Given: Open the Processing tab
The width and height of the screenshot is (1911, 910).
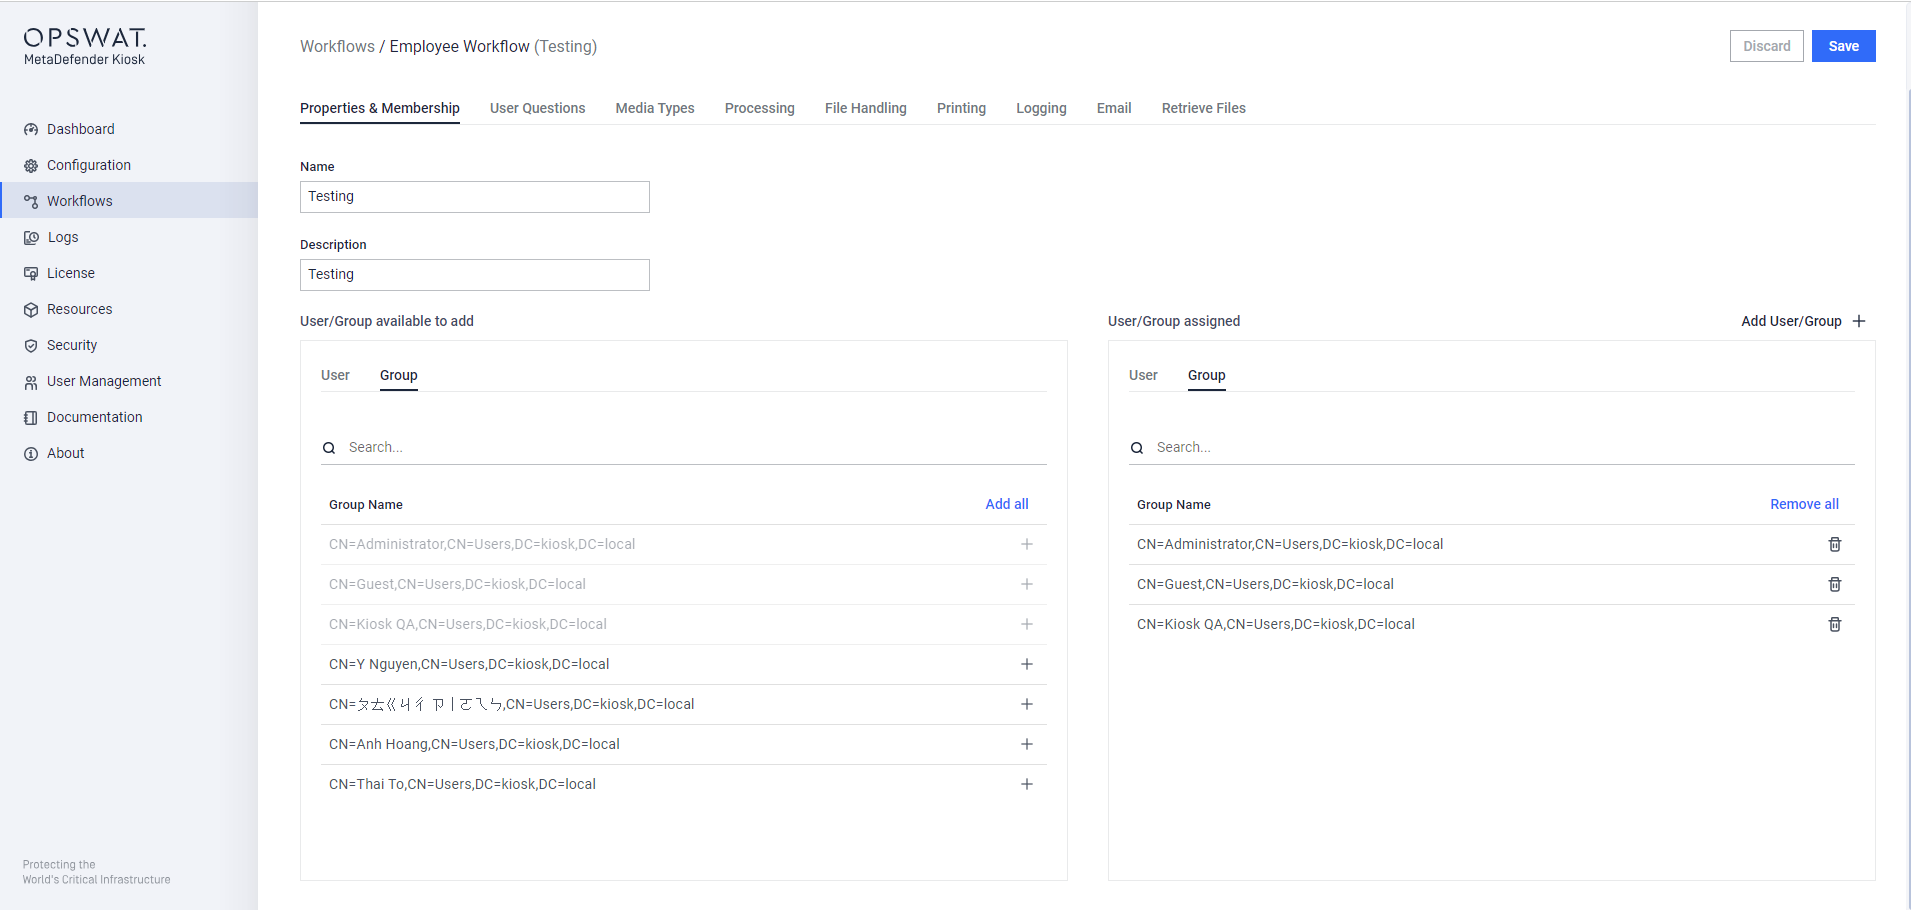Looking at the screenshot, I should point(760,108).
